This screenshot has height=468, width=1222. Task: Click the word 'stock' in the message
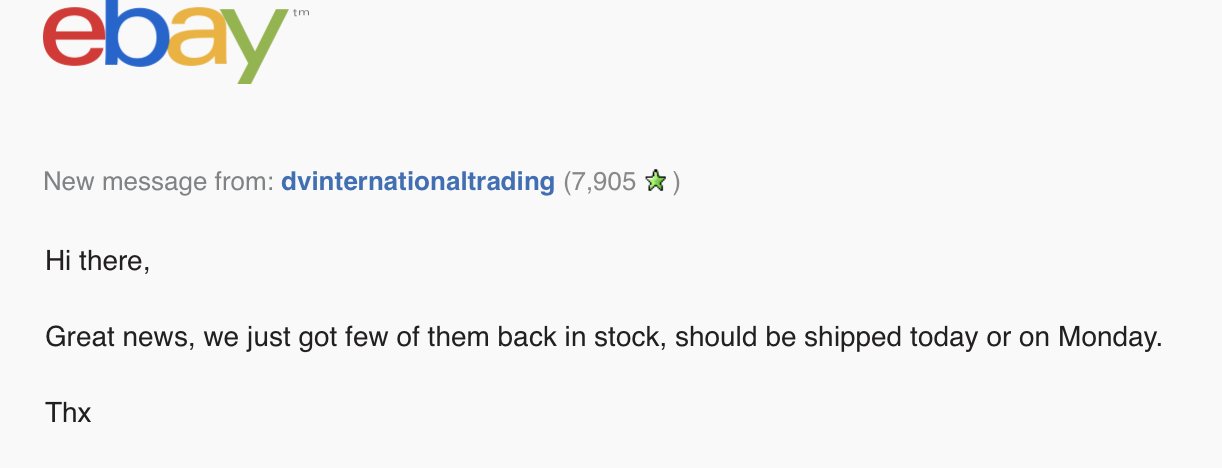(x=629, y=337)
